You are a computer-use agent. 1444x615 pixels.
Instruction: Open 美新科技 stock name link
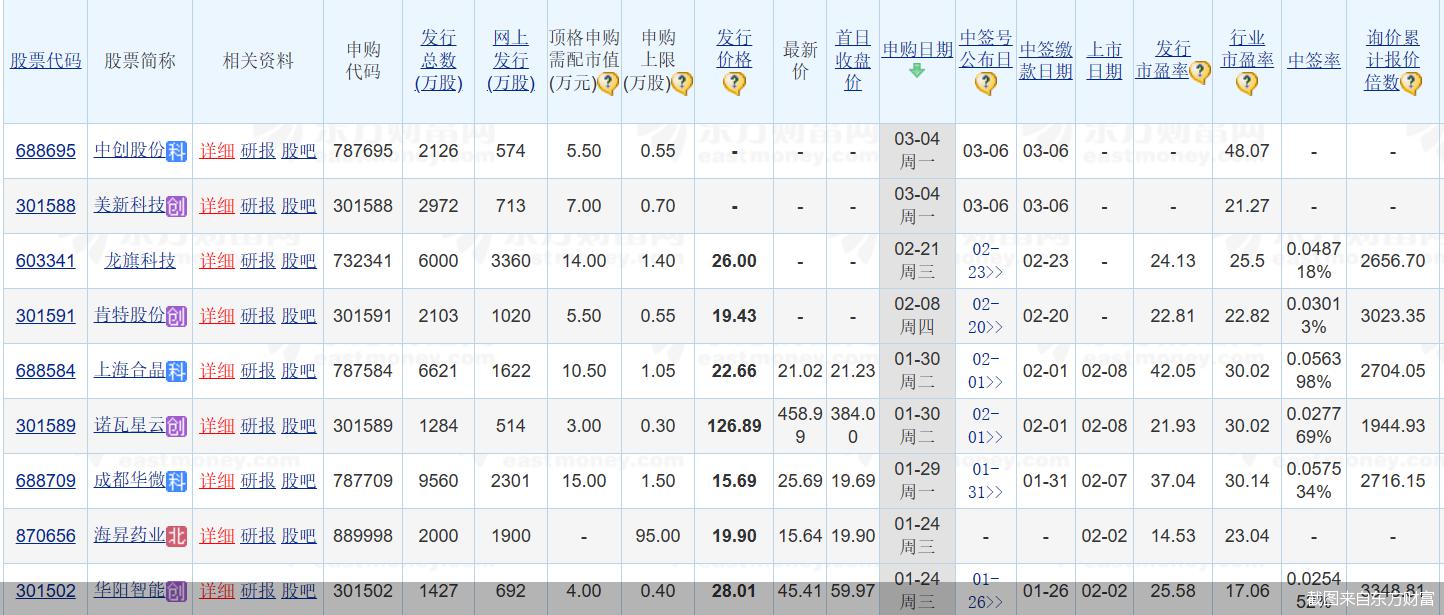pyautogui.click(x=129, y=206)
